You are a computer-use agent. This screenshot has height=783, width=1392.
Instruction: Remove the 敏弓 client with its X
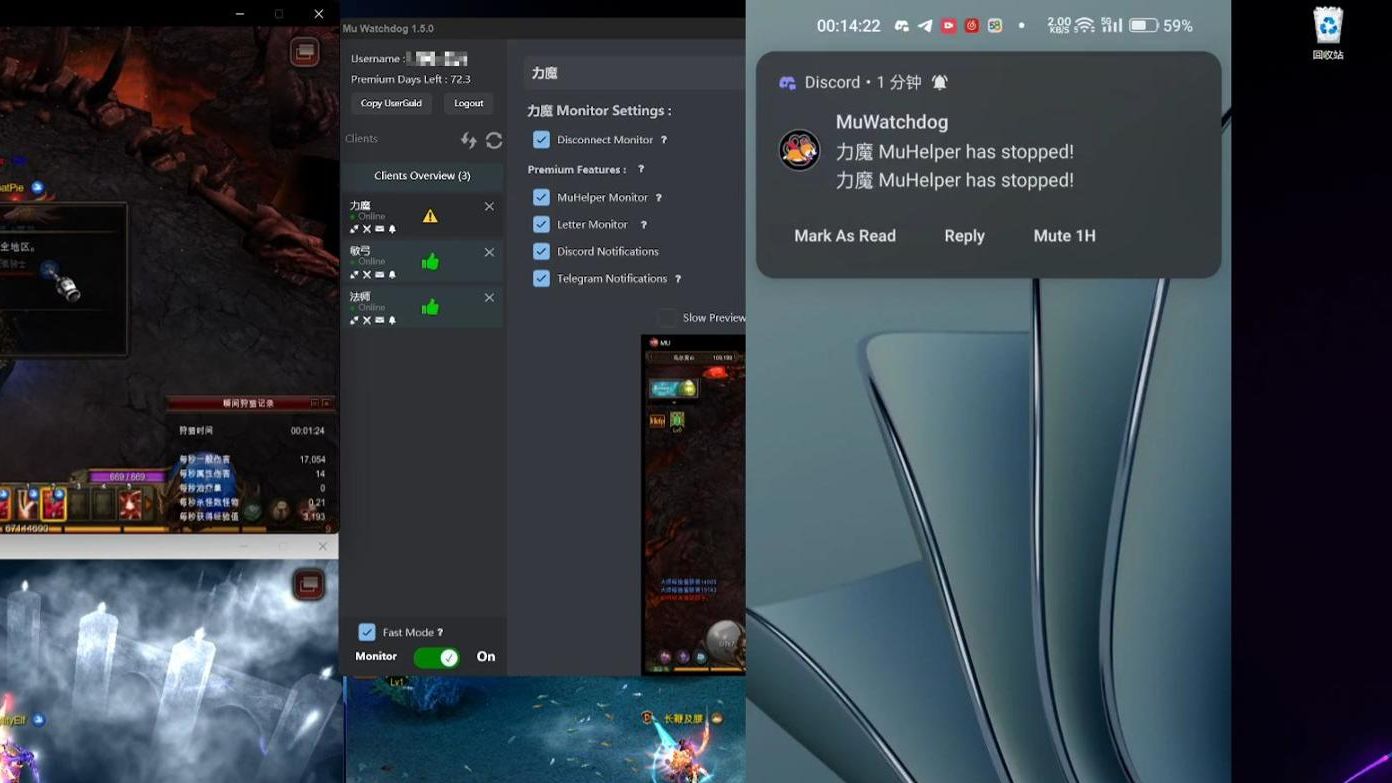pos(489,252)
